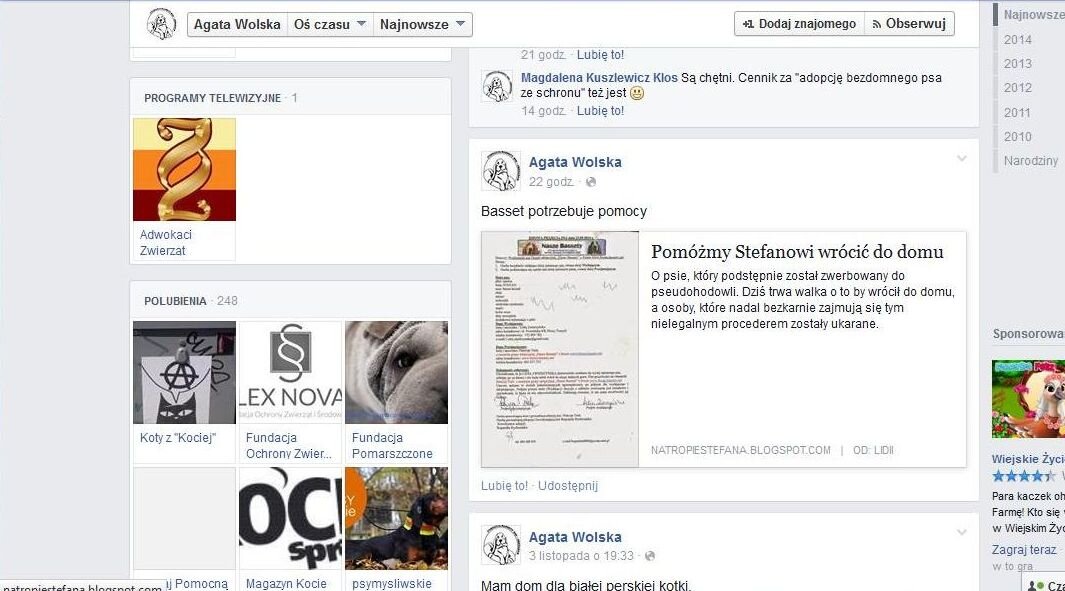Viewport: 1065px width, 591px height.
Task: Open Magdalena Kuszlewicz Klos commenter avatar
Action: pos(497,86)
